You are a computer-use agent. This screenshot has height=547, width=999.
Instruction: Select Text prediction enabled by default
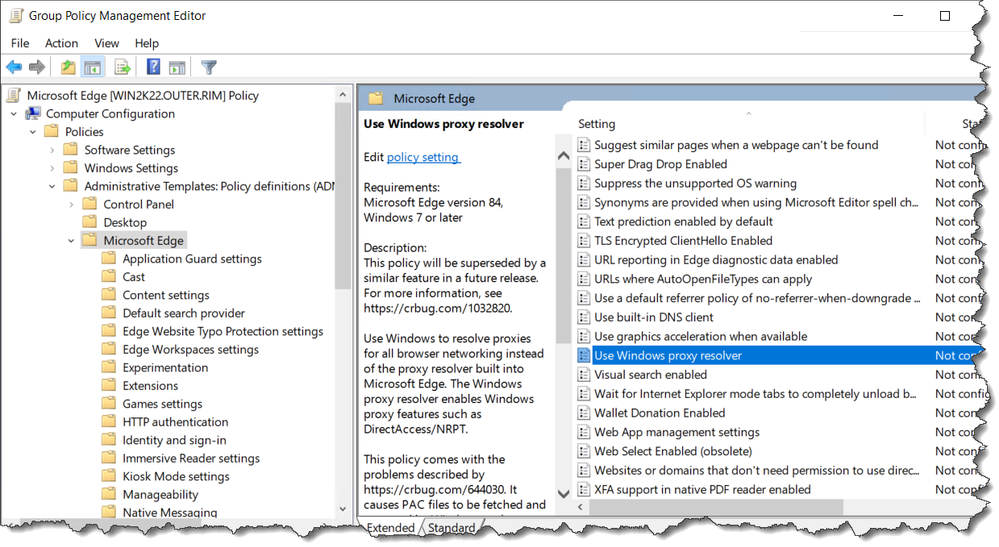click(683, 222)
